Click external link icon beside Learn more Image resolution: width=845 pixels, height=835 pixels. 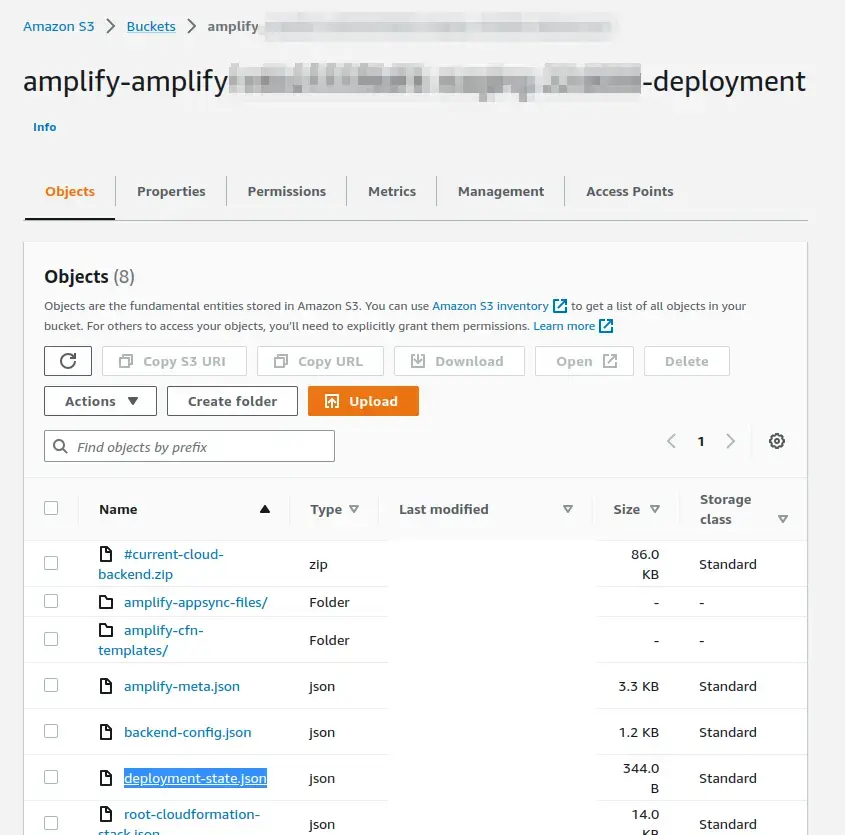[x=606, y=326]
